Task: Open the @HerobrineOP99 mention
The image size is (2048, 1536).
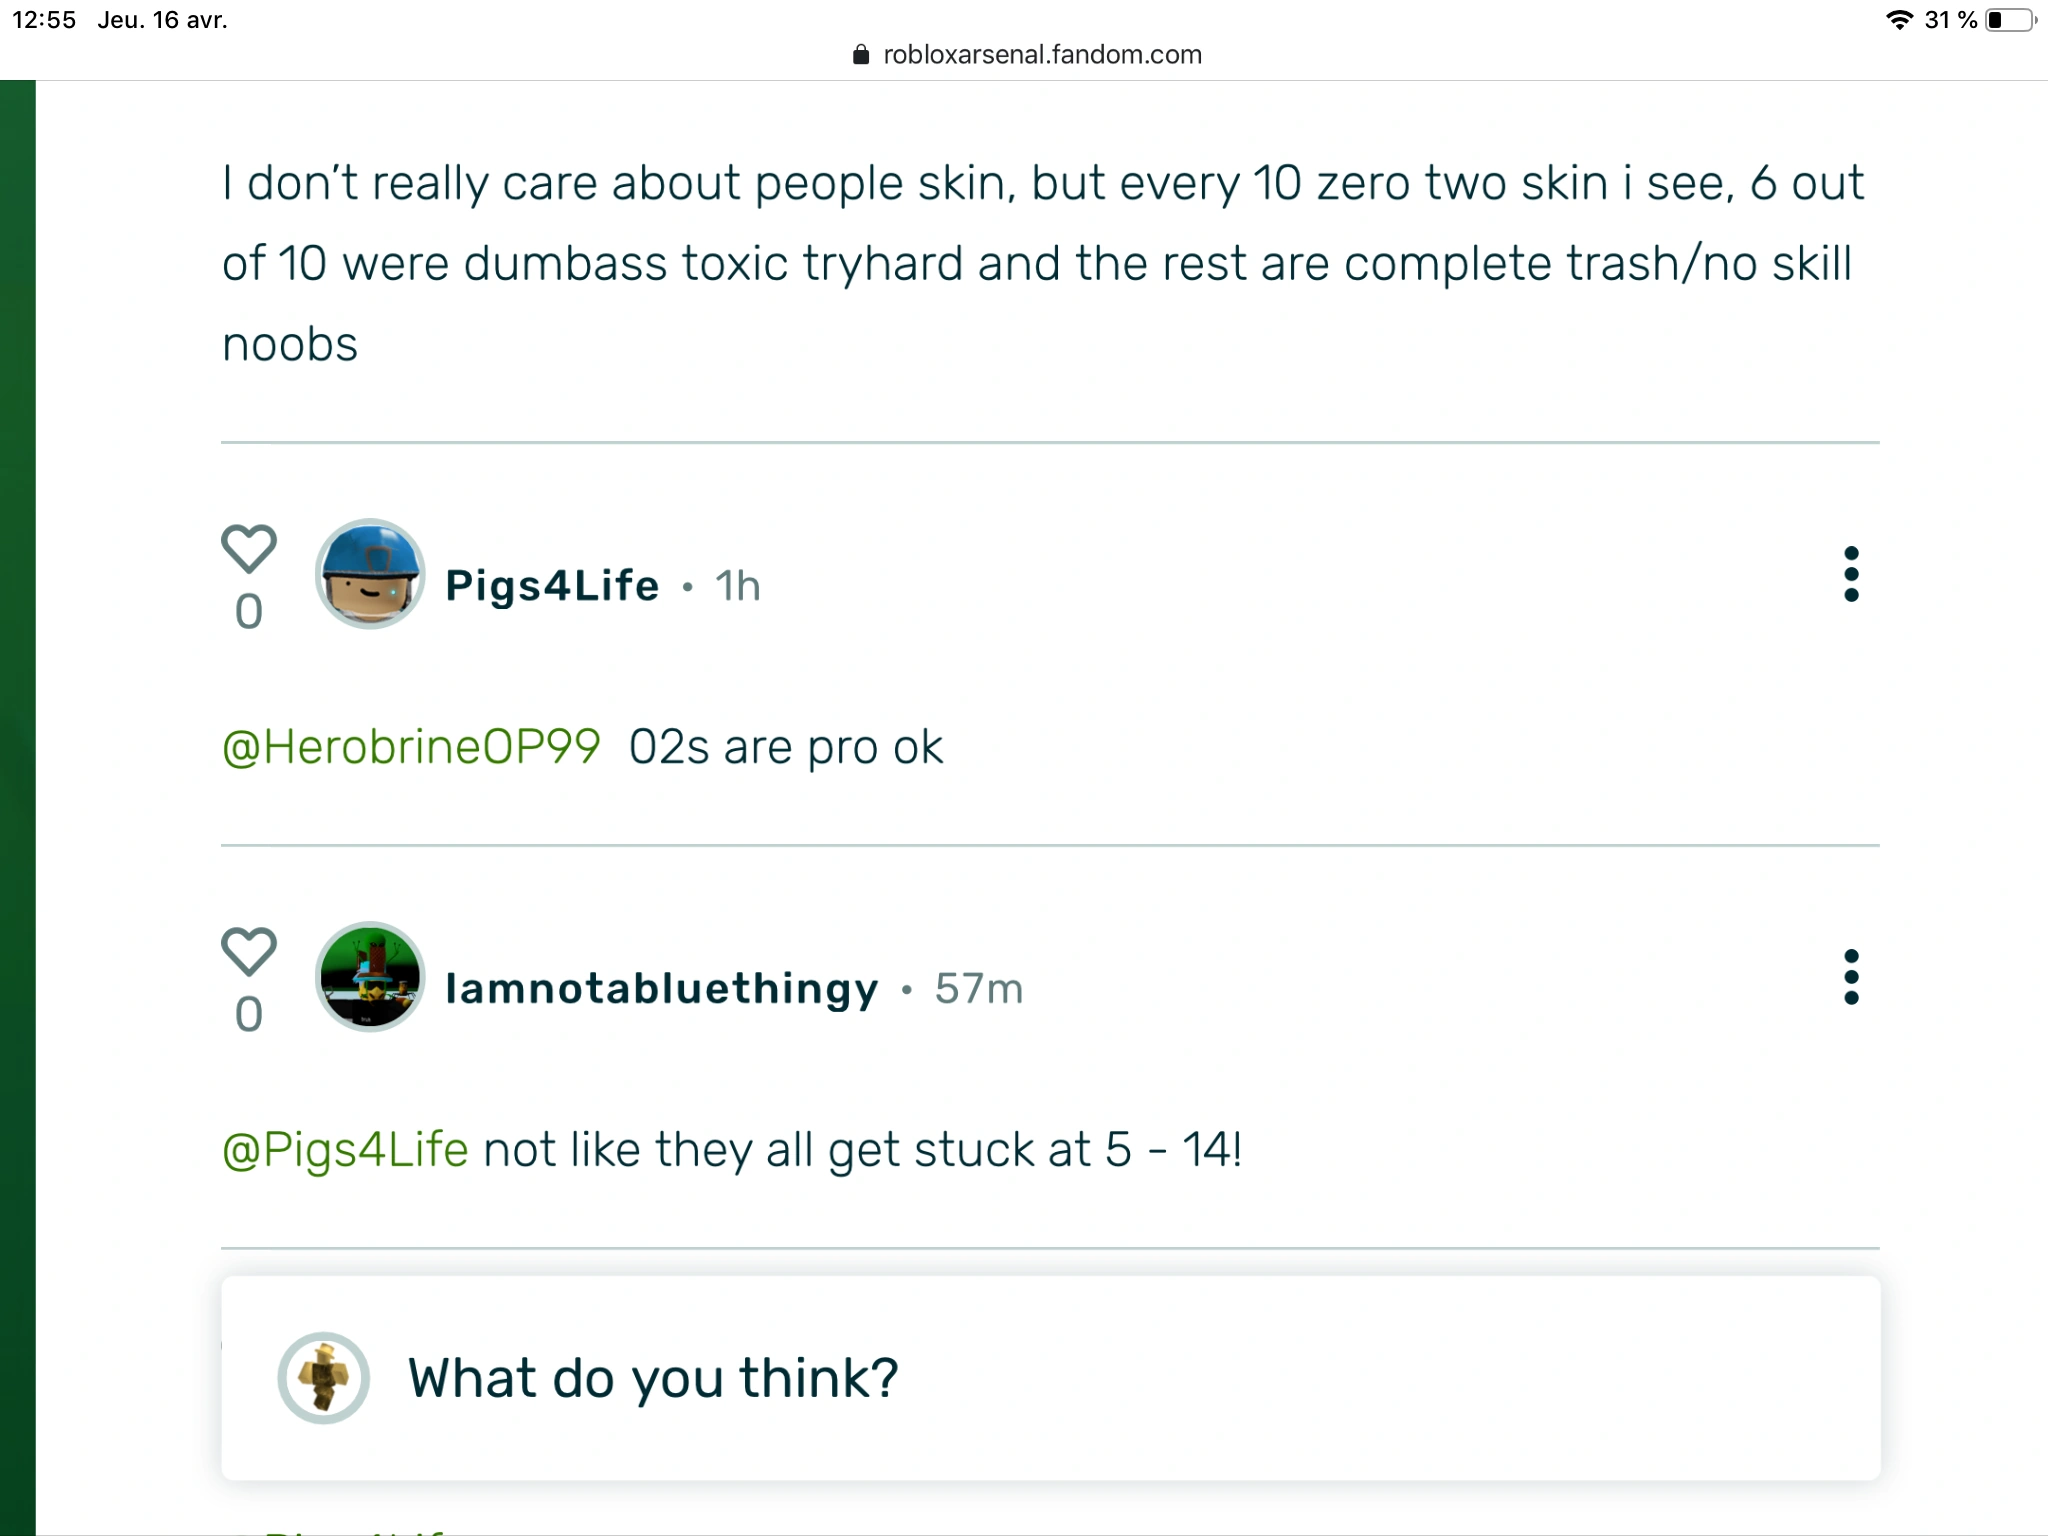Action: coord(411,747)
